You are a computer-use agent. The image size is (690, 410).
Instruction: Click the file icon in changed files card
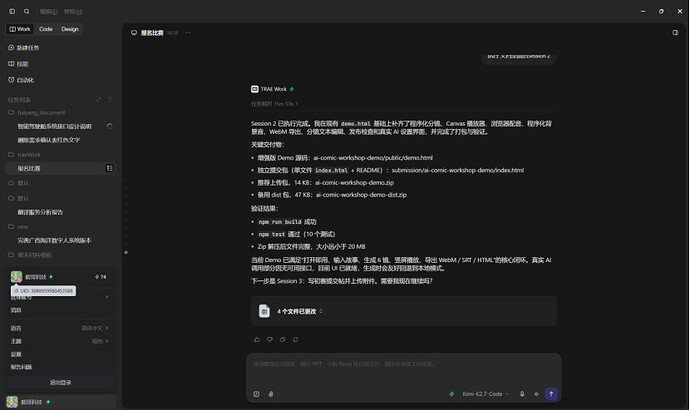click(264, 311)
